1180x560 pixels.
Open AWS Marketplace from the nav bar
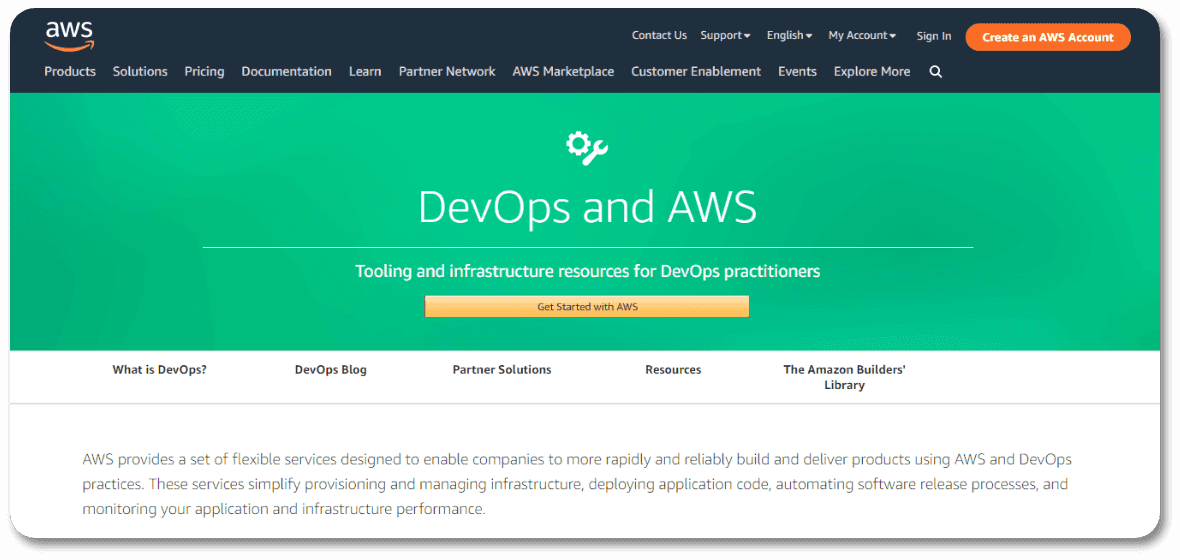pyautogui.click(x=563, y=72)
